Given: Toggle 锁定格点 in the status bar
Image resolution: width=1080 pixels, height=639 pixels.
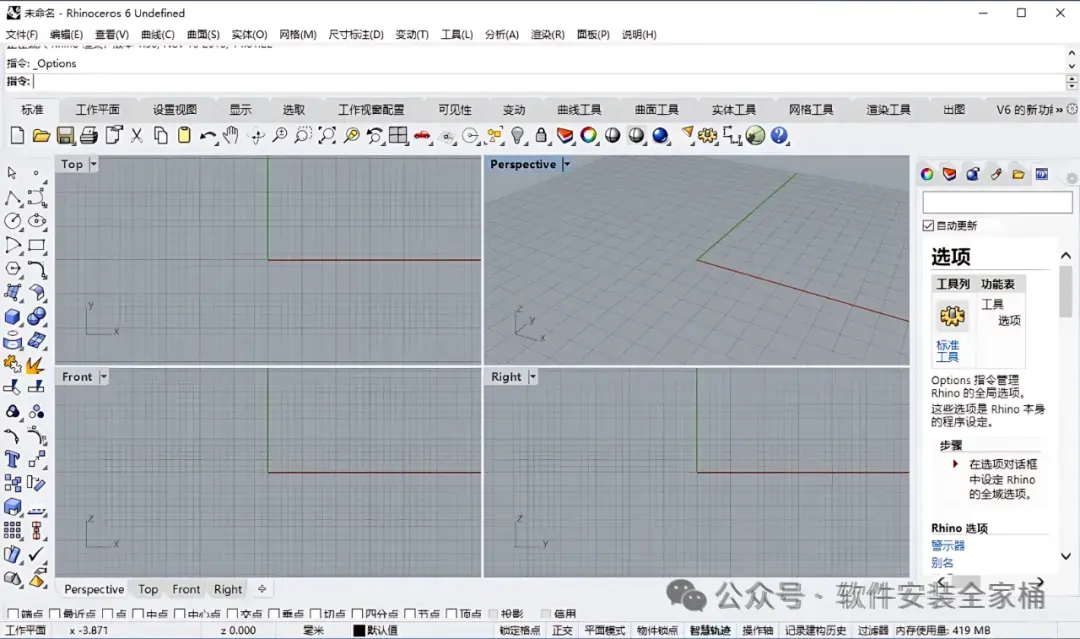Looking at the screenshot, I should pos(520,630).
